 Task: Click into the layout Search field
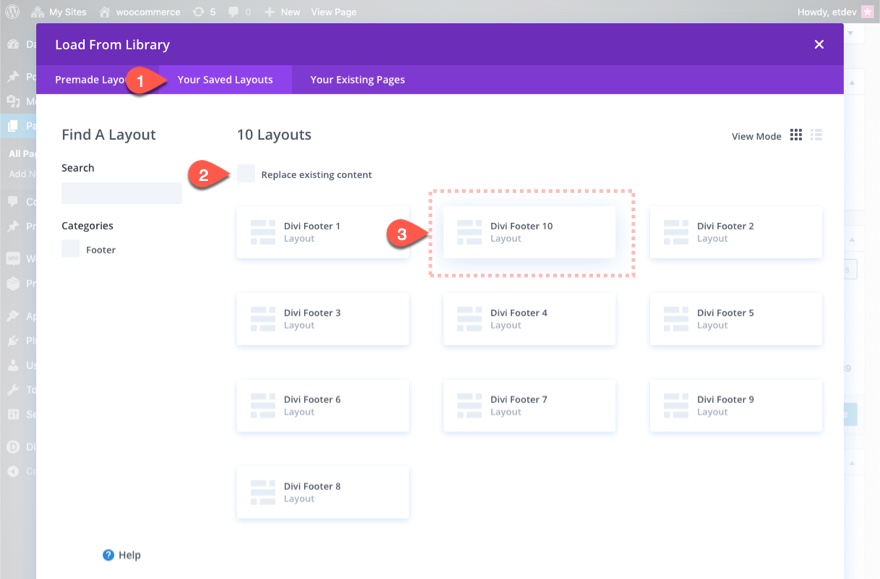[x=122, y=193]
